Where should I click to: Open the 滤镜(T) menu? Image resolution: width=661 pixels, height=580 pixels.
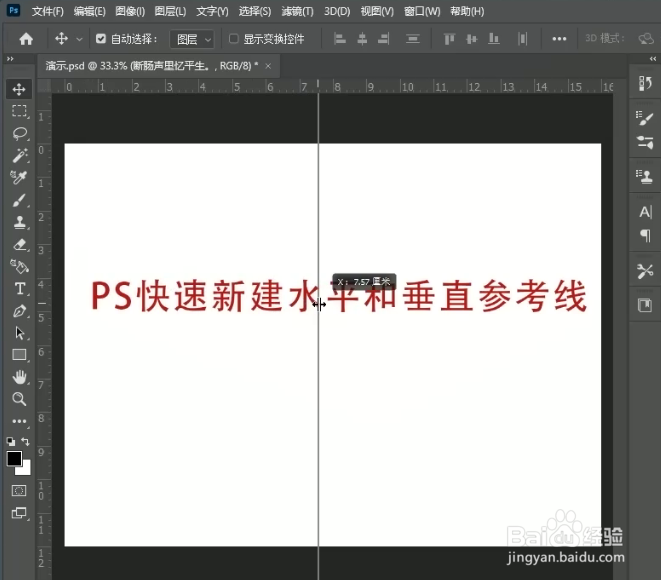point(298,11)
